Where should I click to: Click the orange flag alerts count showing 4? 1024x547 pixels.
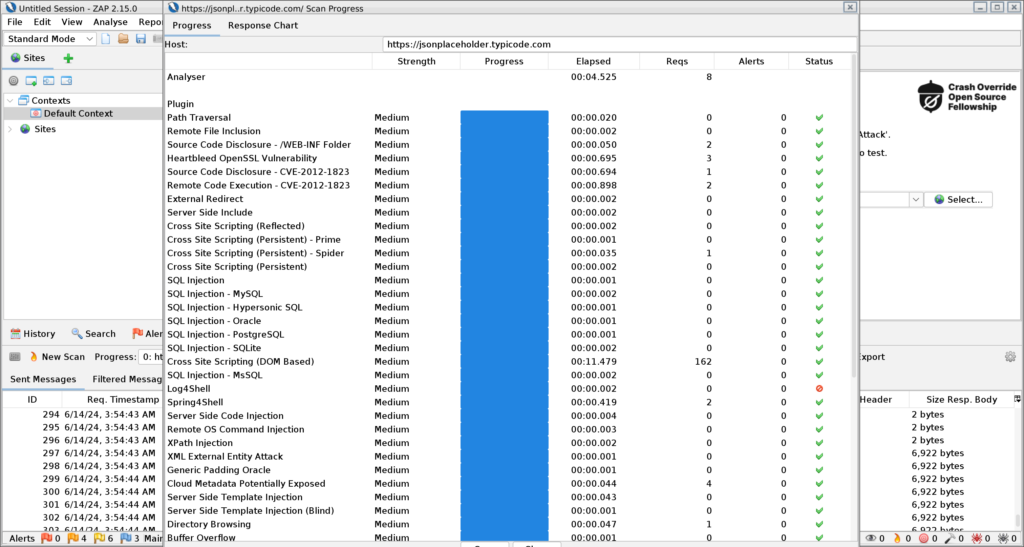point(77,539)
